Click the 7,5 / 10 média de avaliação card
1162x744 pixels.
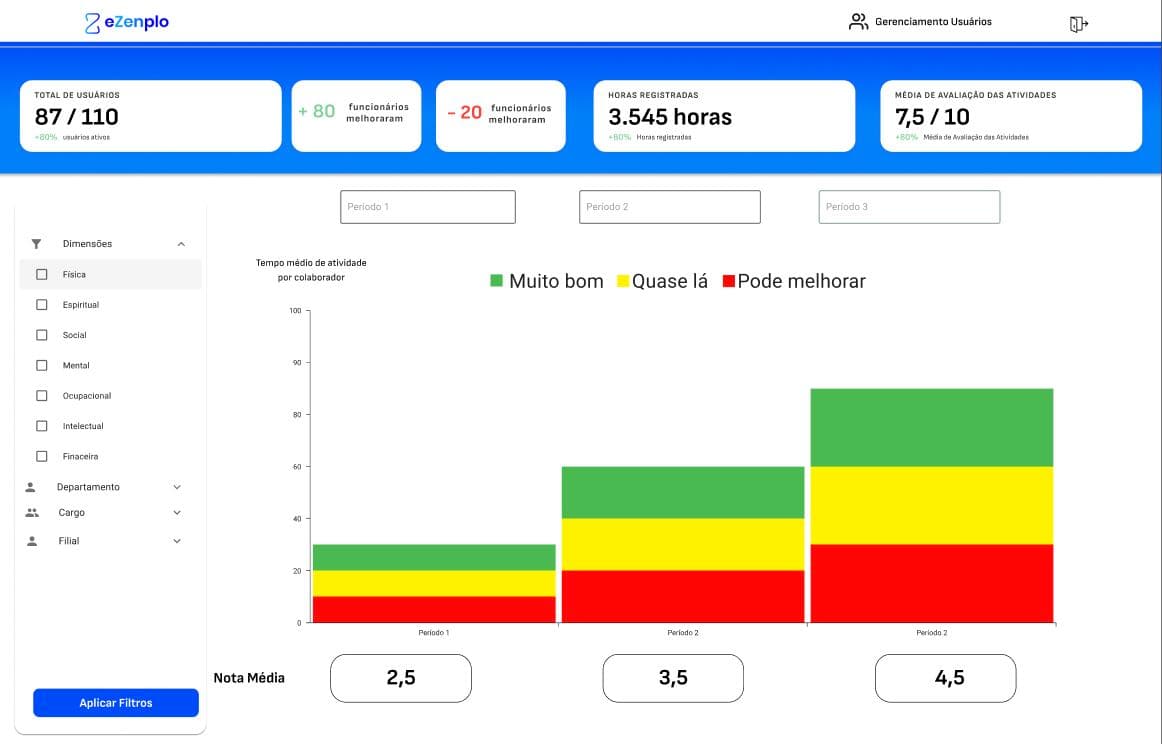(1011, 116)
